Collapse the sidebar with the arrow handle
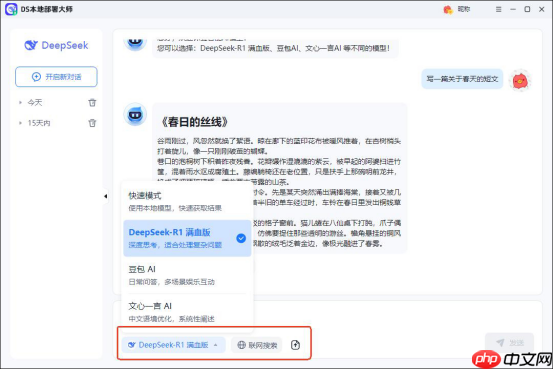 105,196
